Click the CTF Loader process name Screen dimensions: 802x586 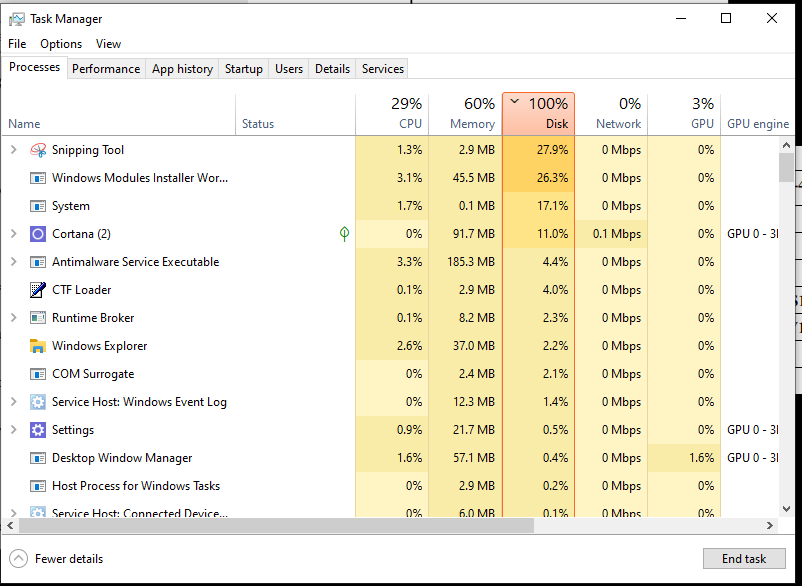[81, 290]
